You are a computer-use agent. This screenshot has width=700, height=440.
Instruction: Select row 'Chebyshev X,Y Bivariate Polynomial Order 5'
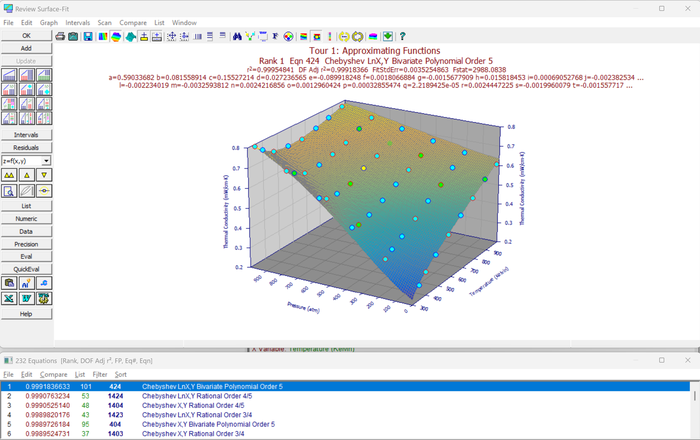[x=345, y=424]
